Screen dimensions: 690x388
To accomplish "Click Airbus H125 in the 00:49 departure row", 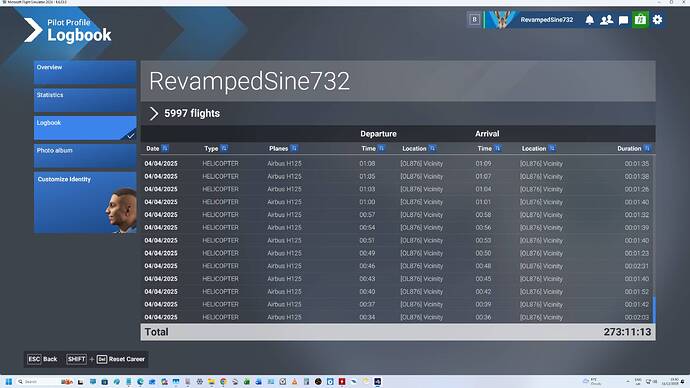I will click(284, 253).
